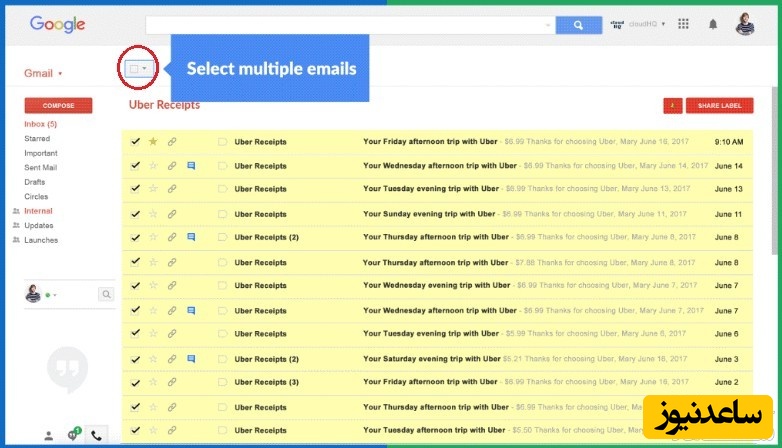The width and height of the screenshot is (782, 448).
Task: Open the notifications bell
Action: coord(713,24)
